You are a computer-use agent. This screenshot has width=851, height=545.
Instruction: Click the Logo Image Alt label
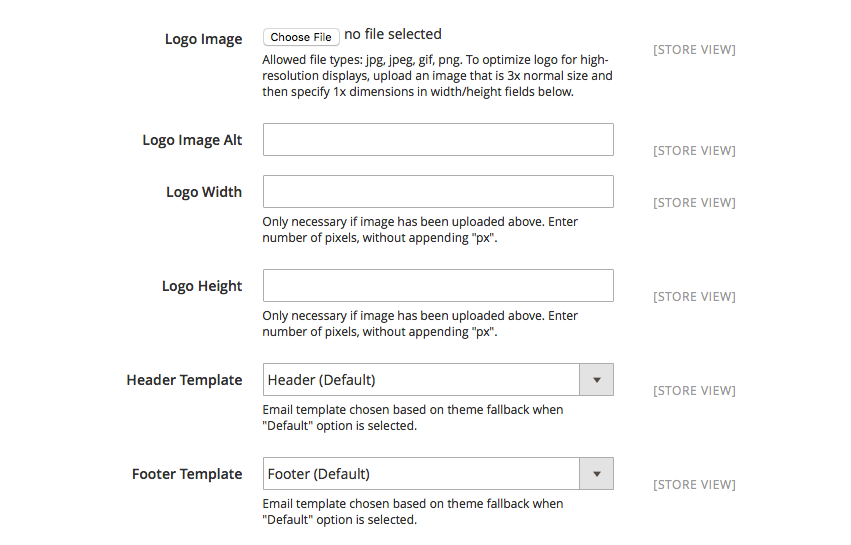[x=192, y=140]
